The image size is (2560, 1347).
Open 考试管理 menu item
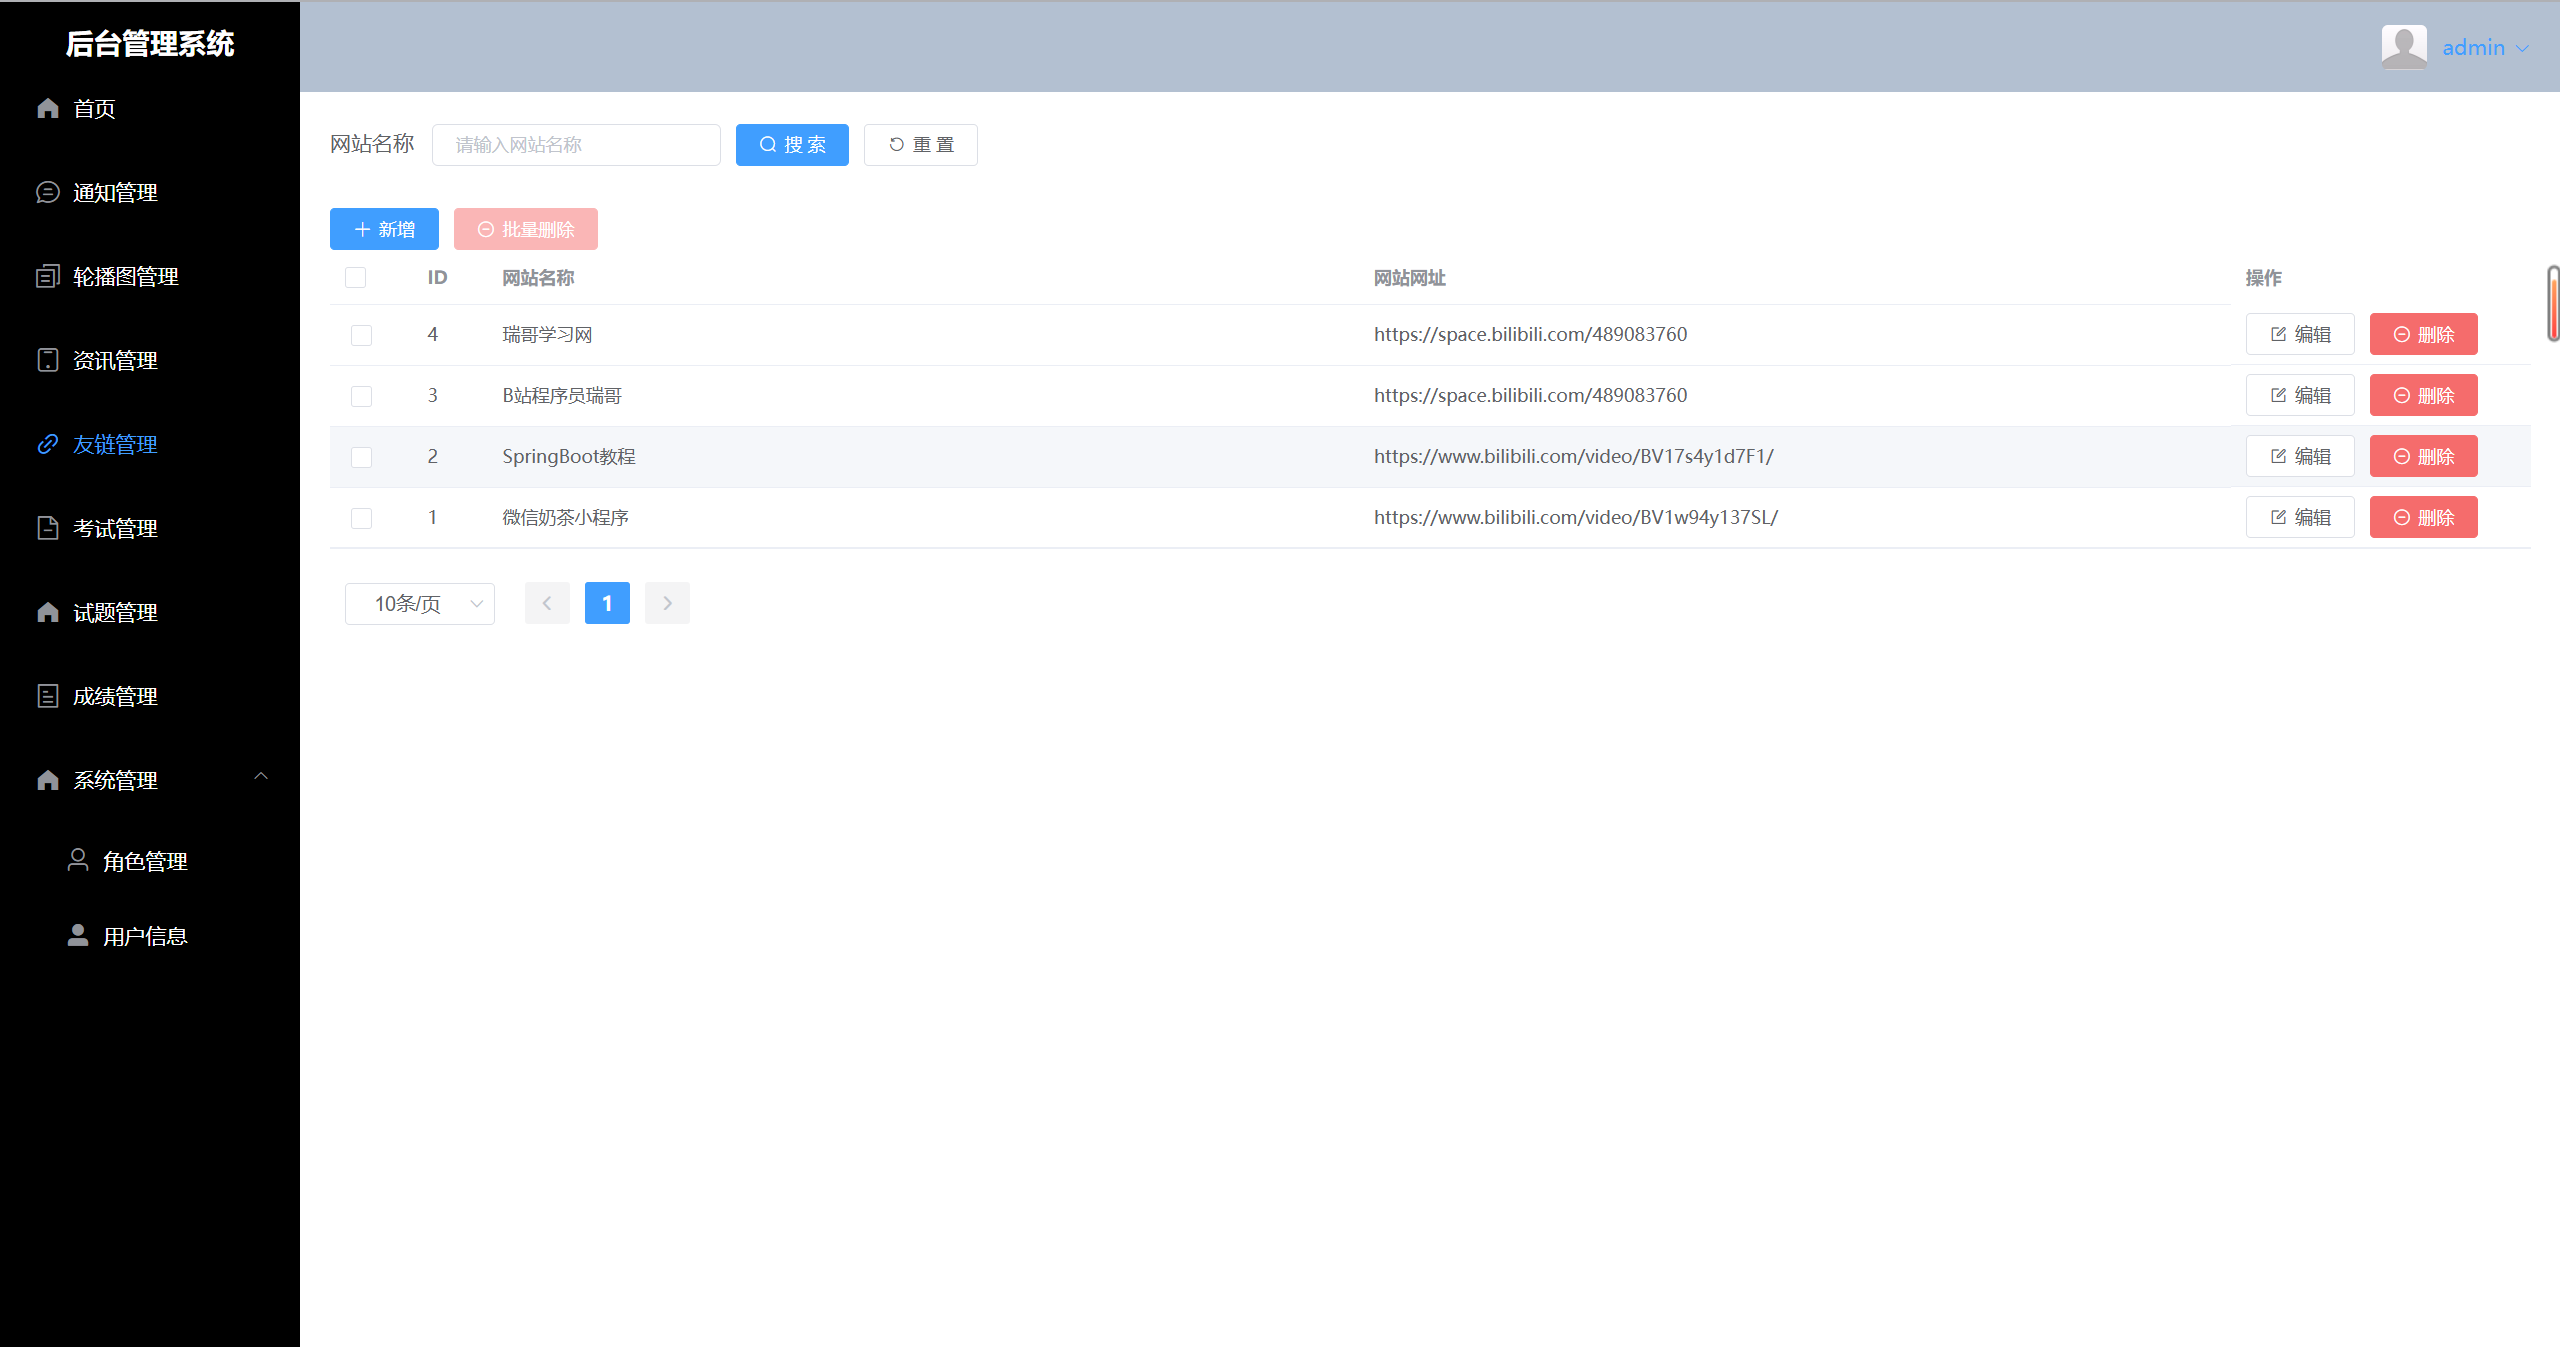click(x=150, y=528)
